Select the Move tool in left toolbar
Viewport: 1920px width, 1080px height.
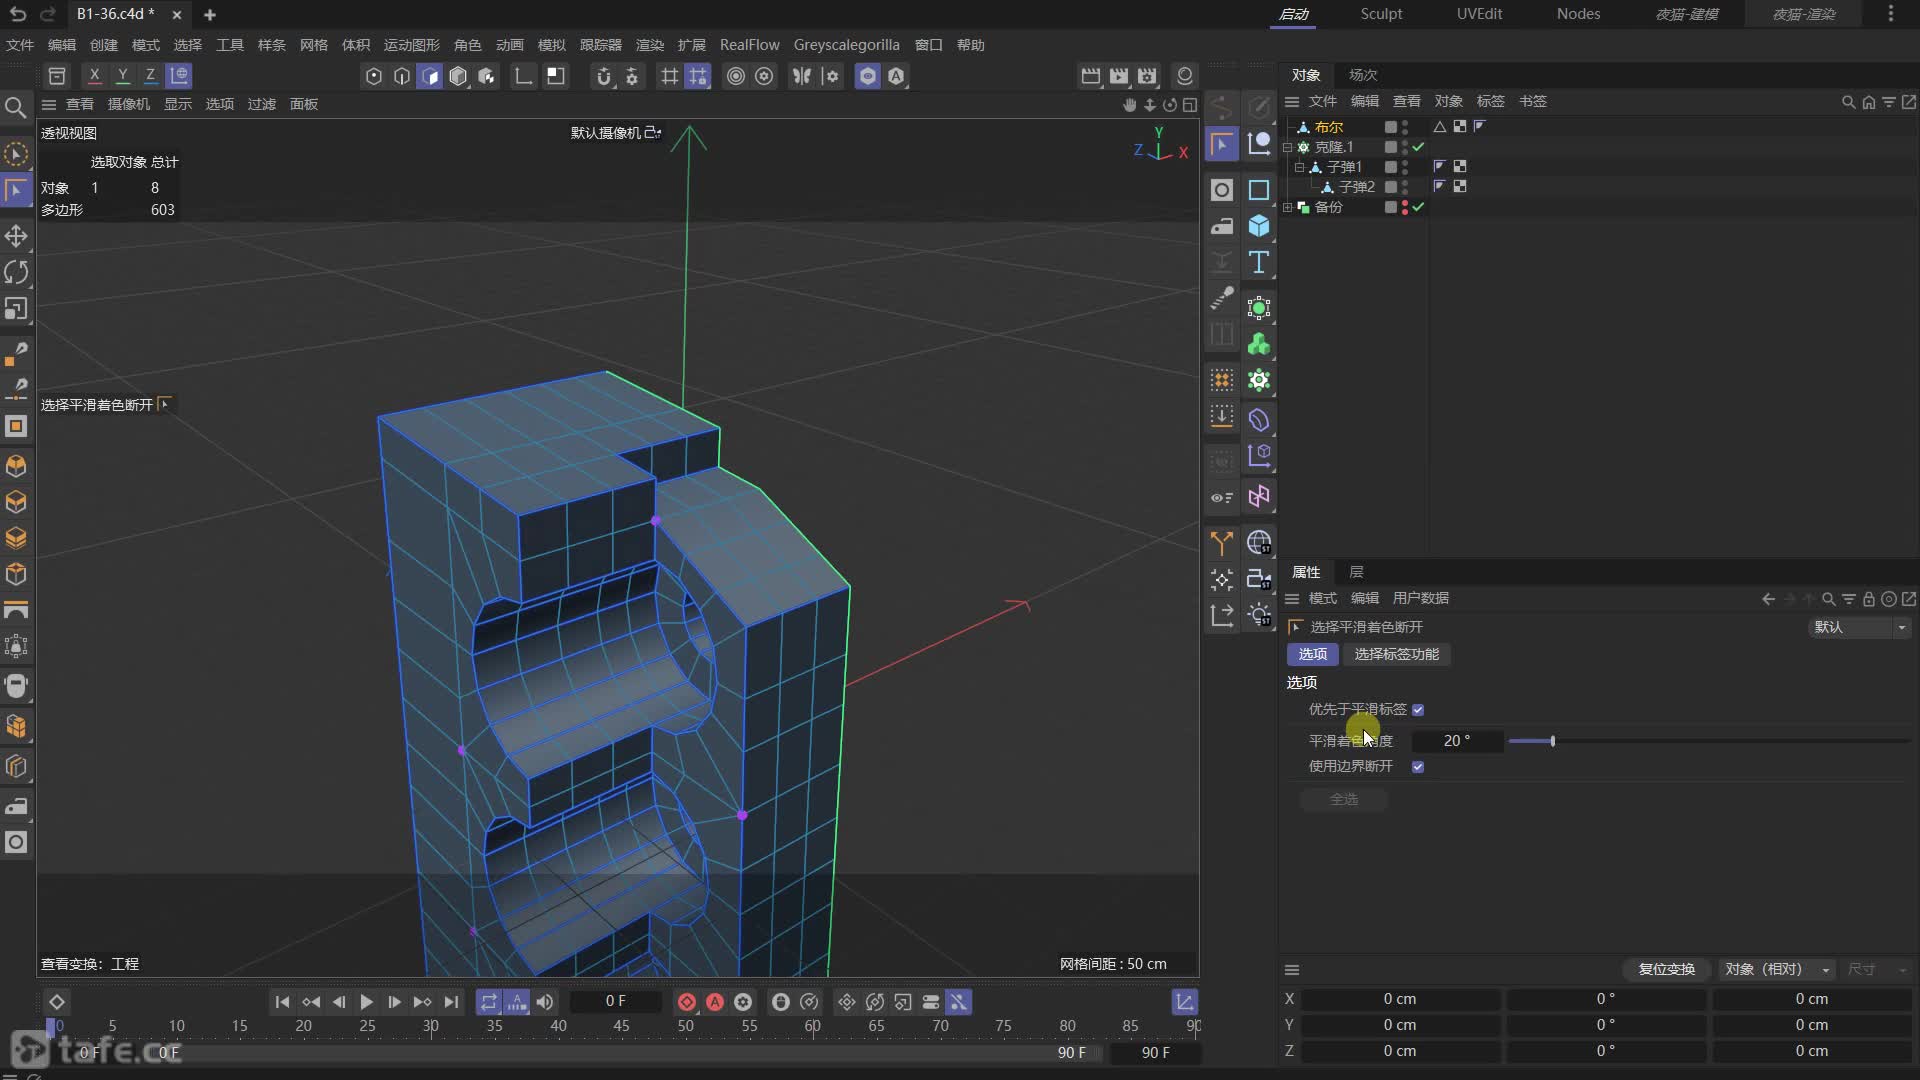coord(16,237)
